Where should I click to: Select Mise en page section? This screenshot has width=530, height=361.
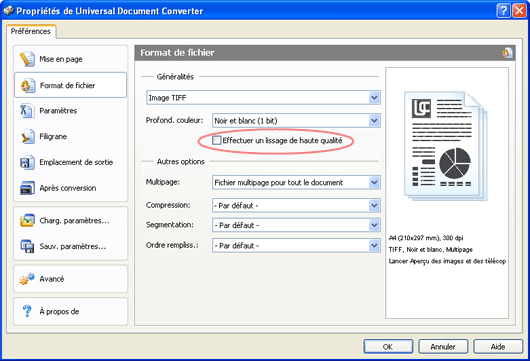pyautogui.click(x=71, y=59)
